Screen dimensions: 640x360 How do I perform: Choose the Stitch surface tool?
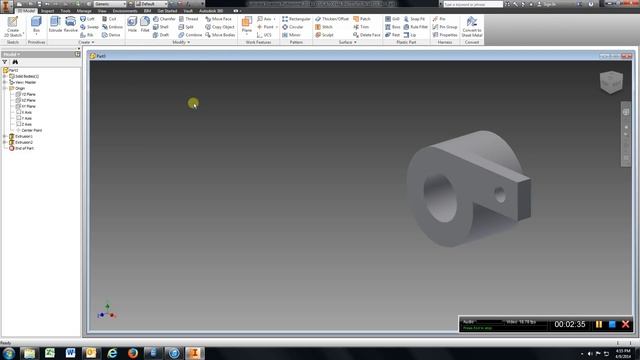point(324,27)
